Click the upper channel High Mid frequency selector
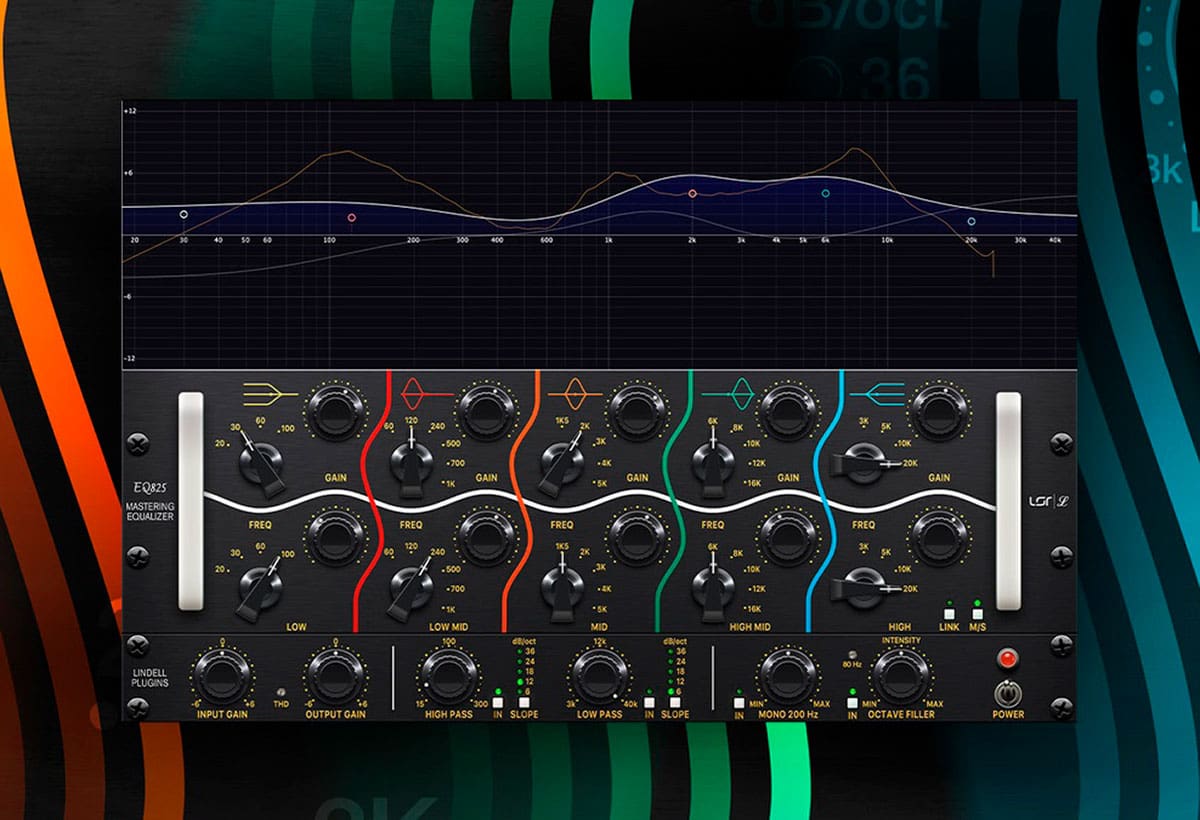 pos(712,463)
